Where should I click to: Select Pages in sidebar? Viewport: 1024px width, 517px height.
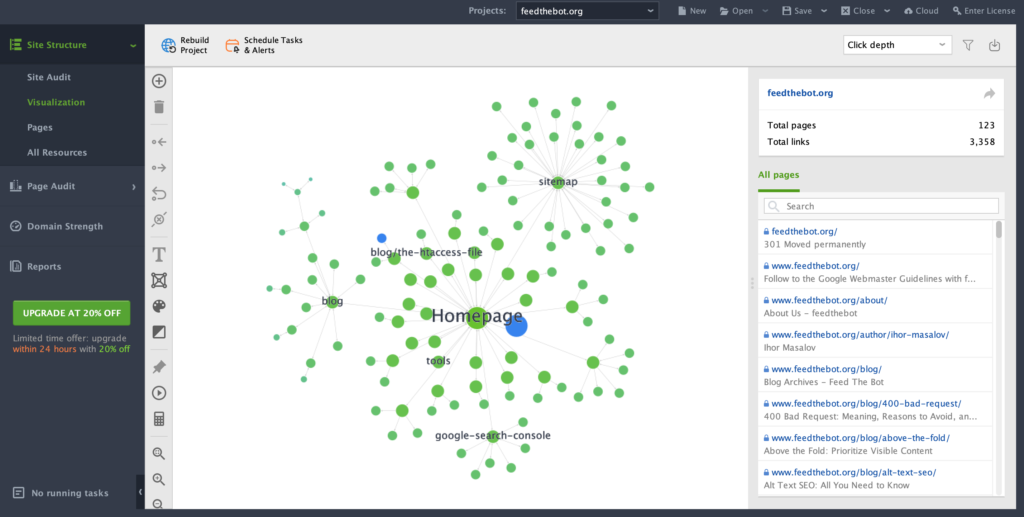(x=40, y=127)
